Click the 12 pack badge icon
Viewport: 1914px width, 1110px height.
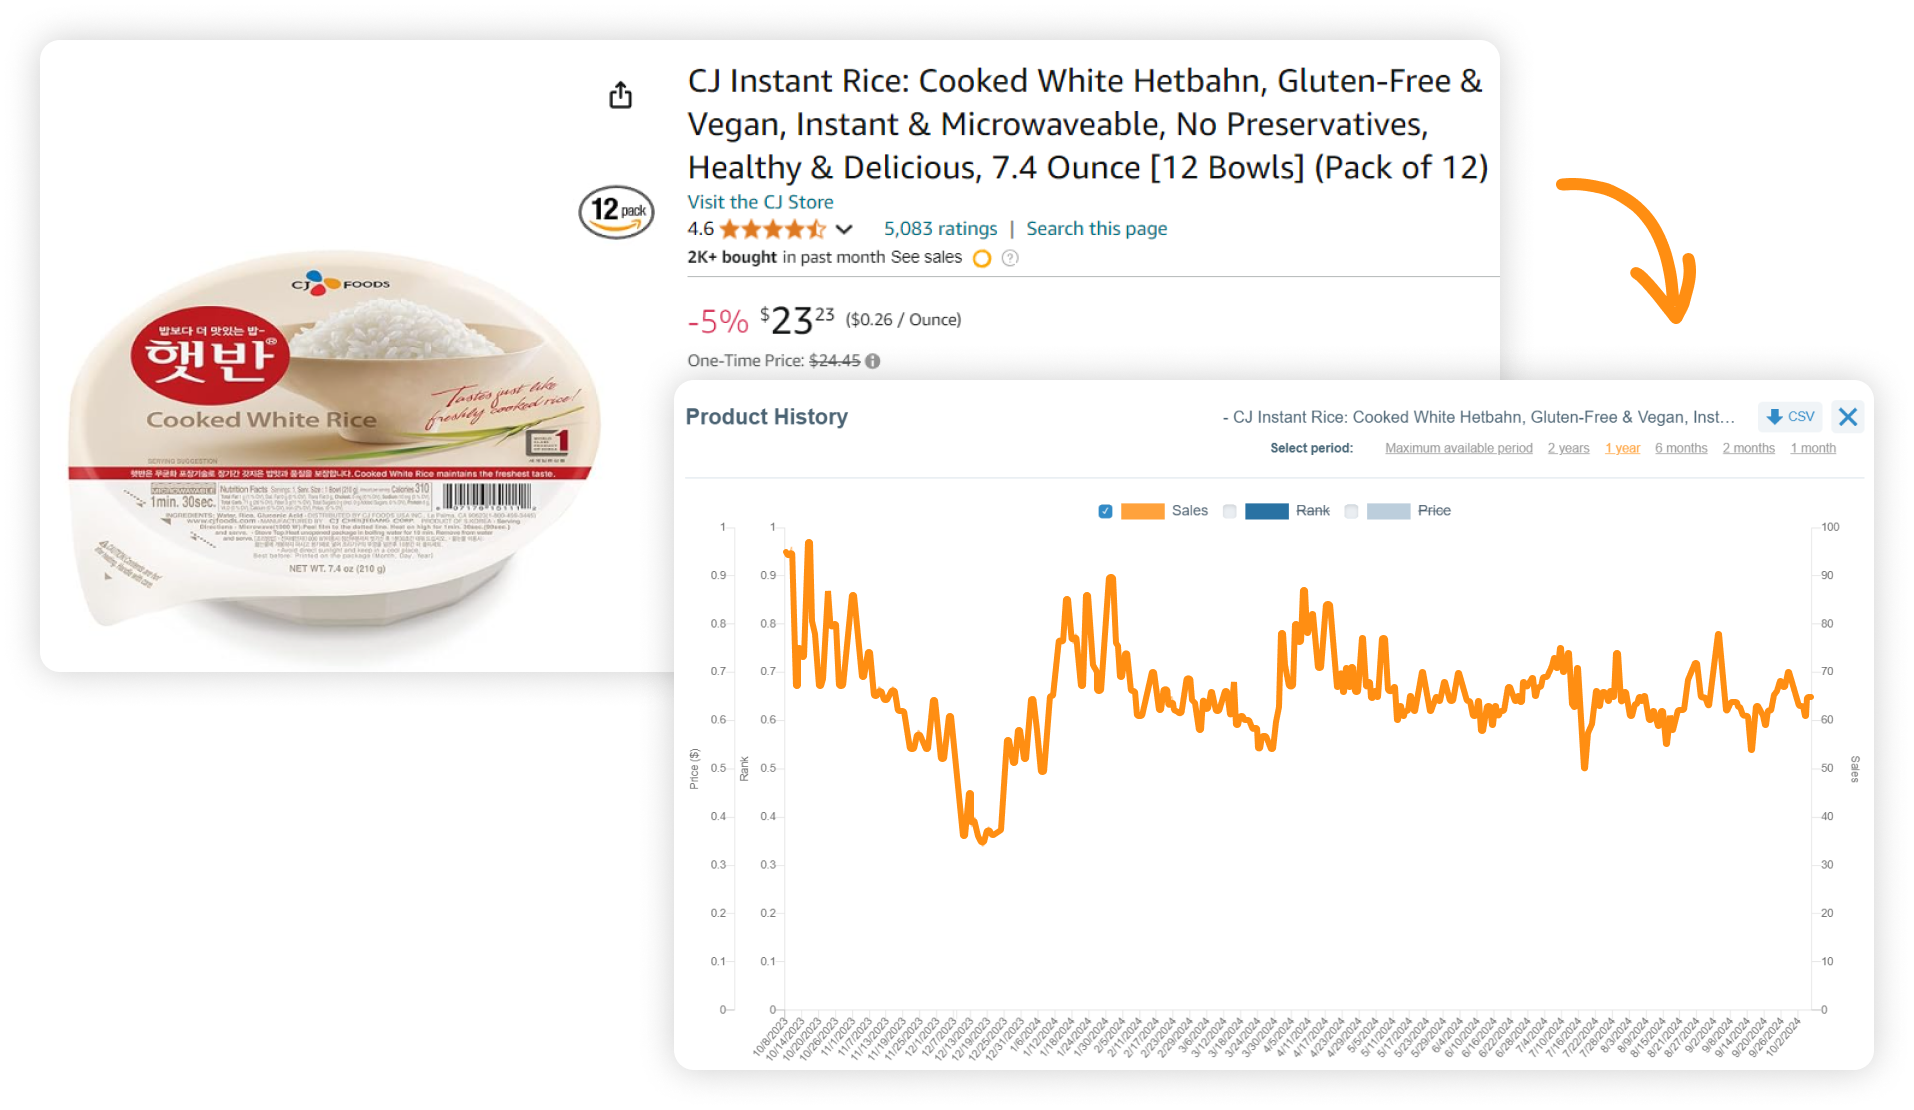click(617, 212)
